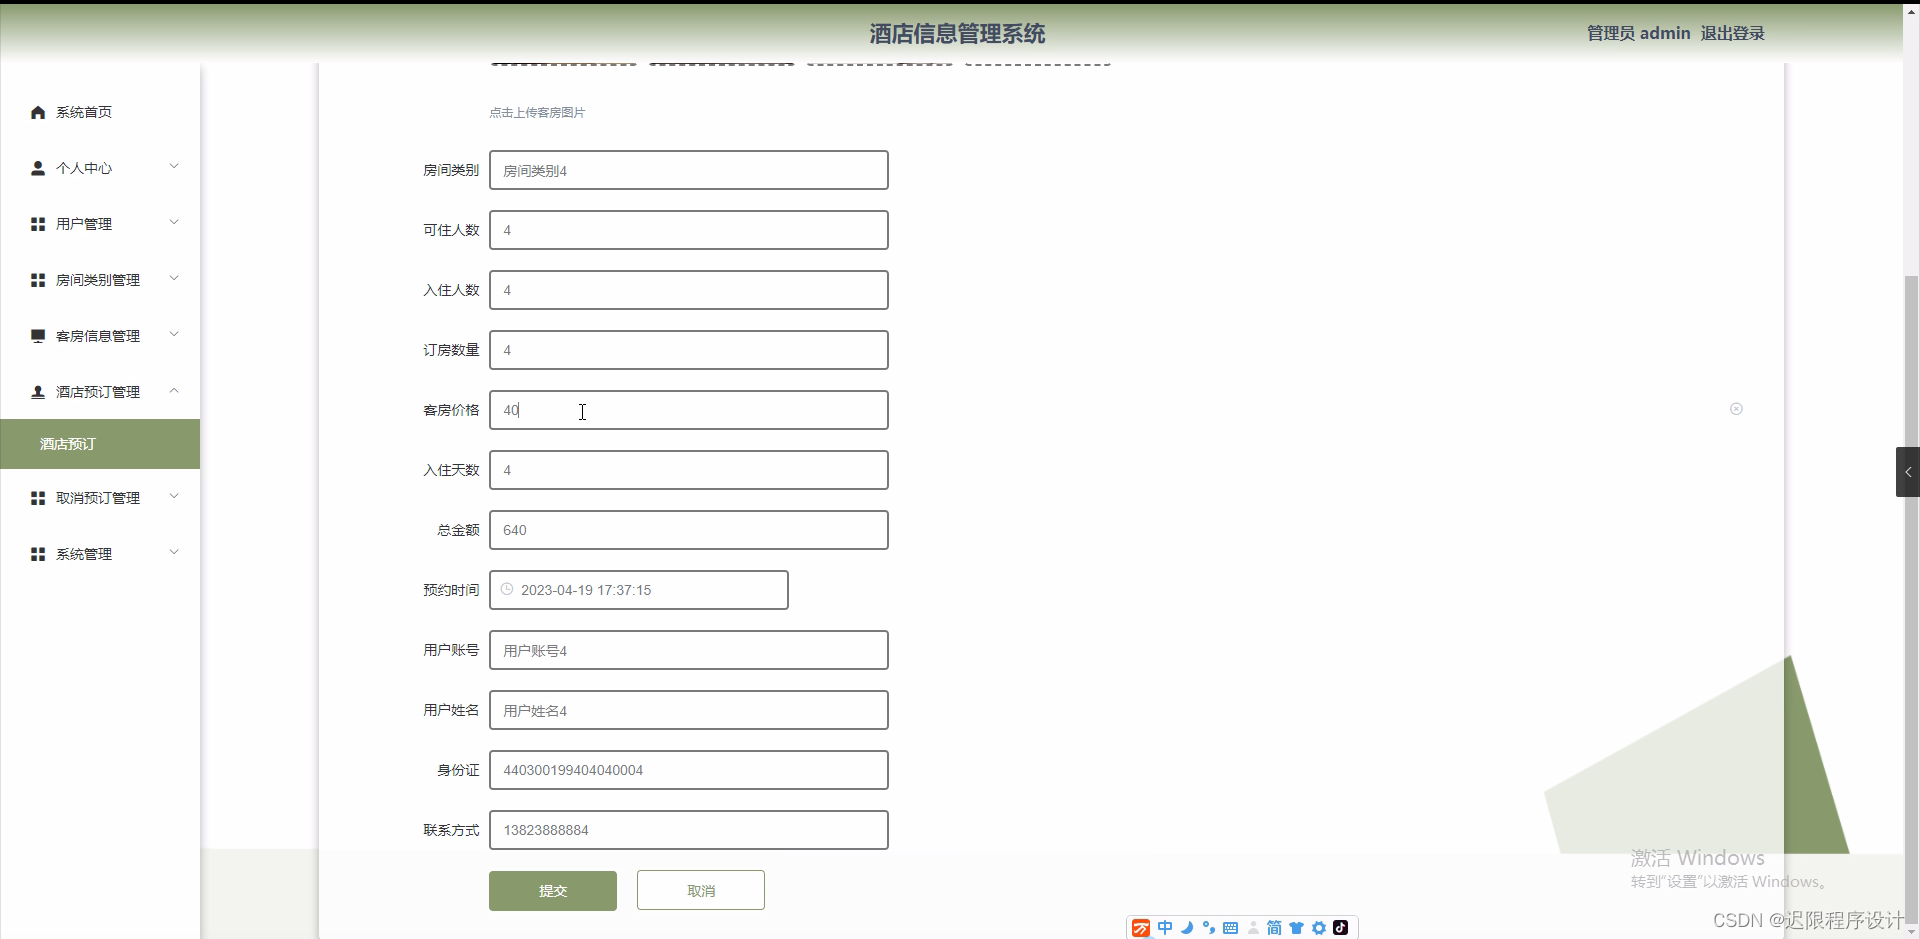The width and height of the screenshot is (1920, 939).
Task: Collapse 酒店预订管理 chevron
Action: (x=174, y=391)
